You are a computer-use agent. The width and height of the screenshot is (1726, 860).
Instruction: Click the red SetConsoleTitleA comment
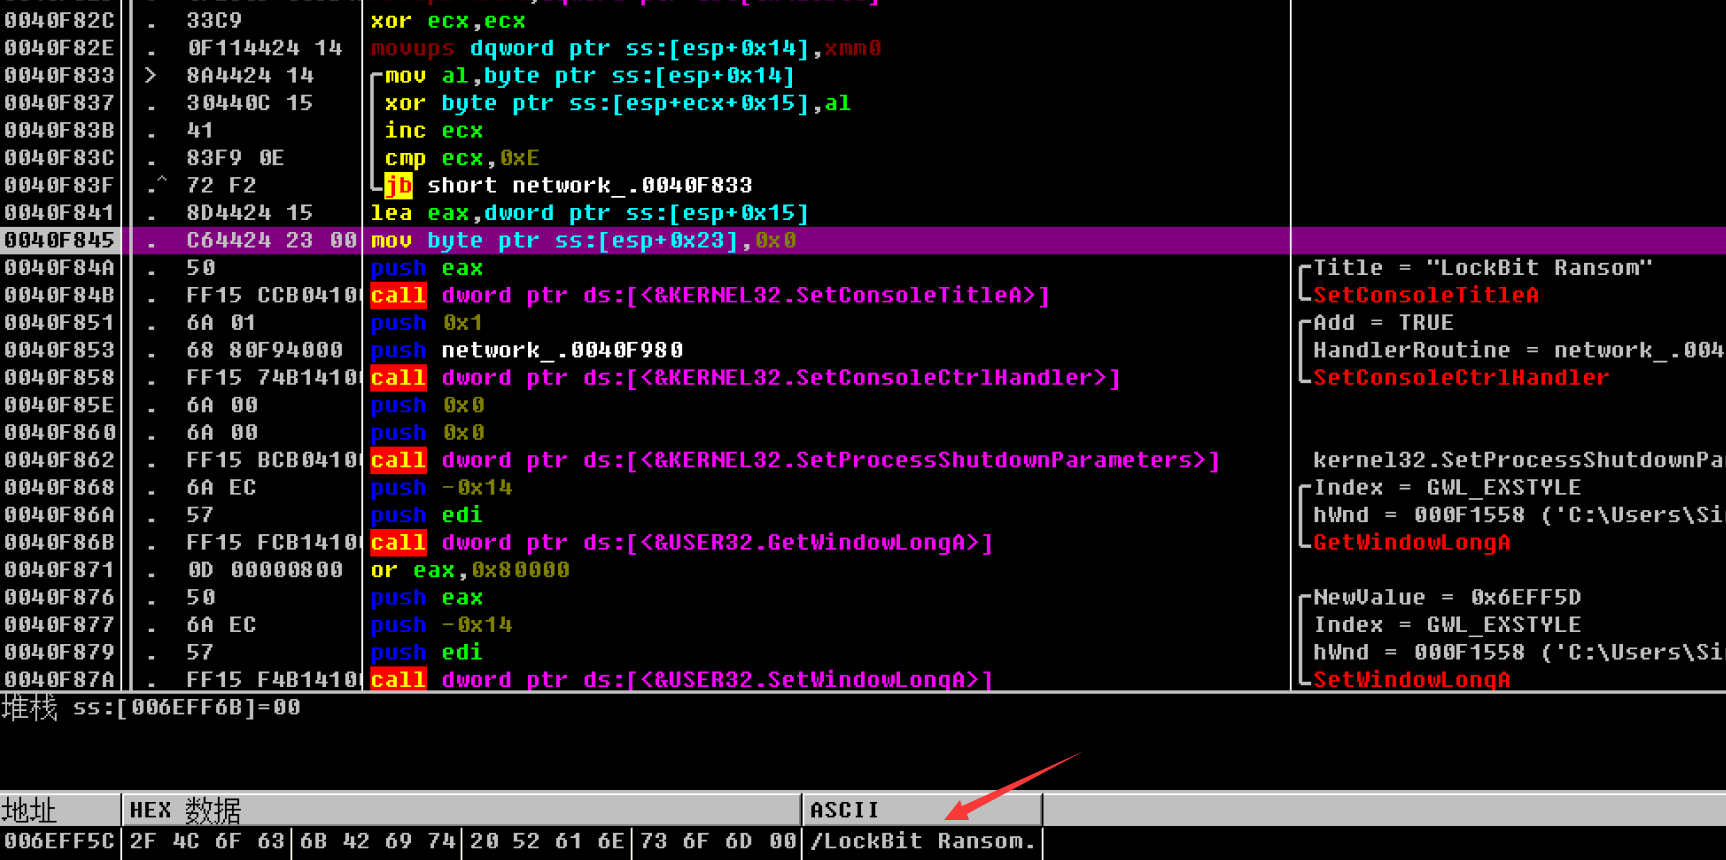point(1426,295)
